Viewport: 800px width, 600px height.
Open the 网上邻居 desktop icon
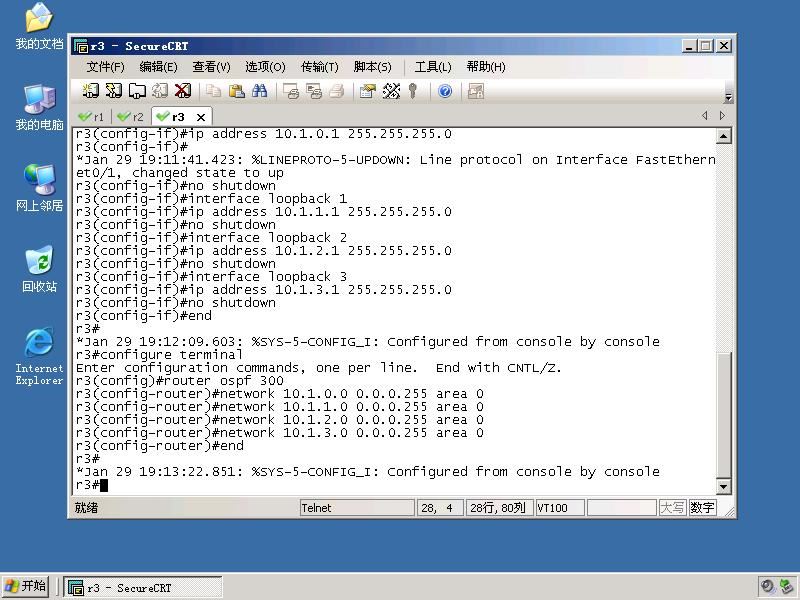39,188
